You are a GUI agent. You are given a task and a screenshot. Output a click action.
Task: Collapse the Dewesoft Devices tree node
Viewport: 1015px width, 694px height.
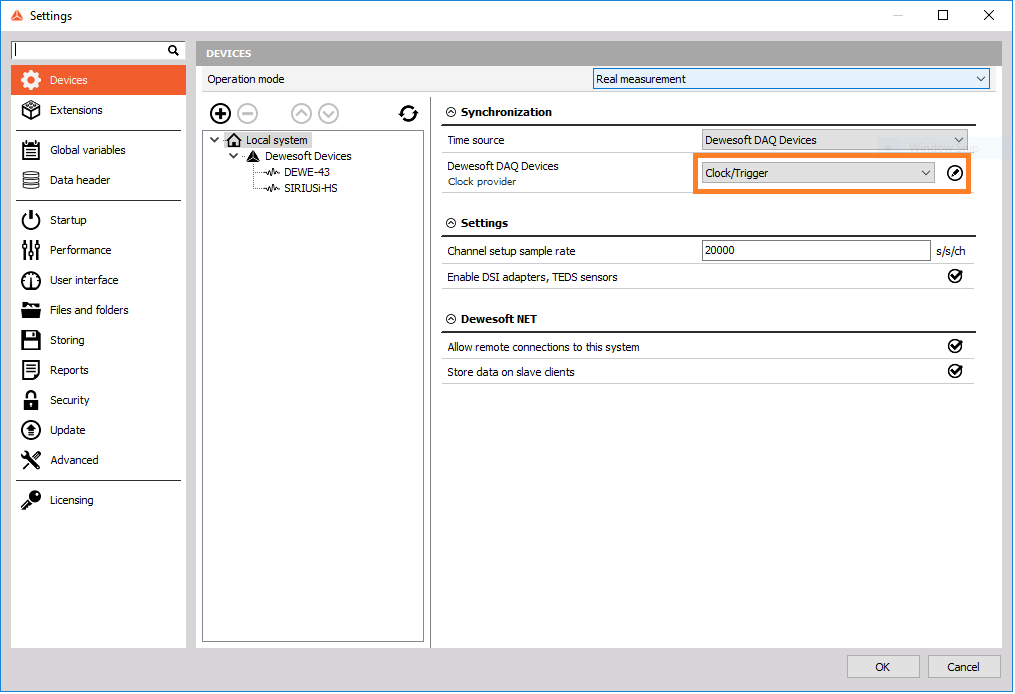[x=234, y=156]
